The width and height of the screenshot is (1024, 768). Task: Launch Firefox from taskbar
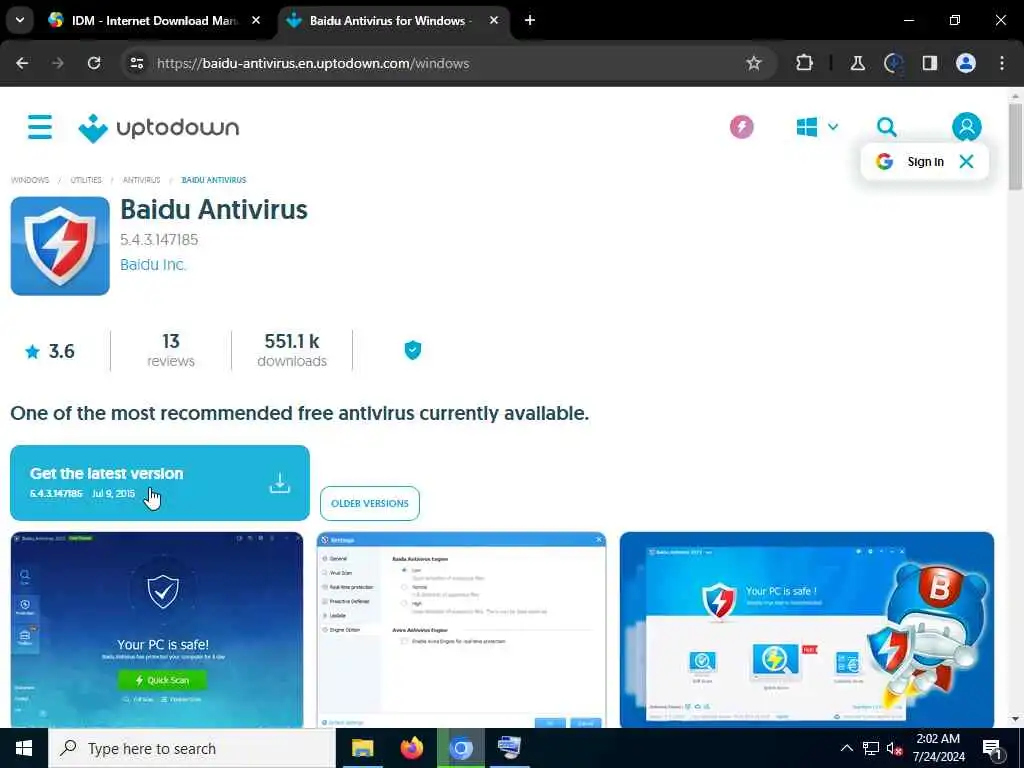pyautogui.click(x=411, y=748)
